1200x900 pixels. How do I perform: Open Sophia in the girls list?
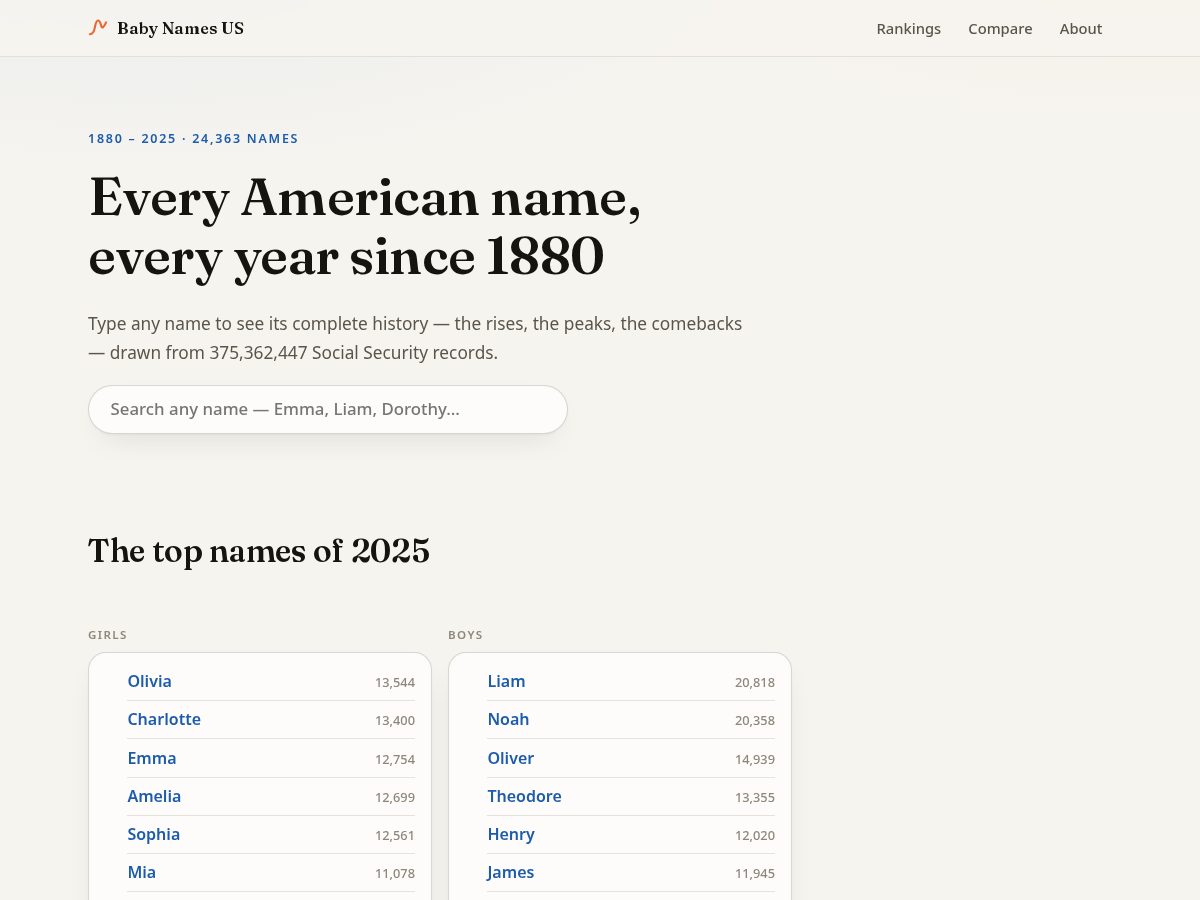[x=154, y=834]
